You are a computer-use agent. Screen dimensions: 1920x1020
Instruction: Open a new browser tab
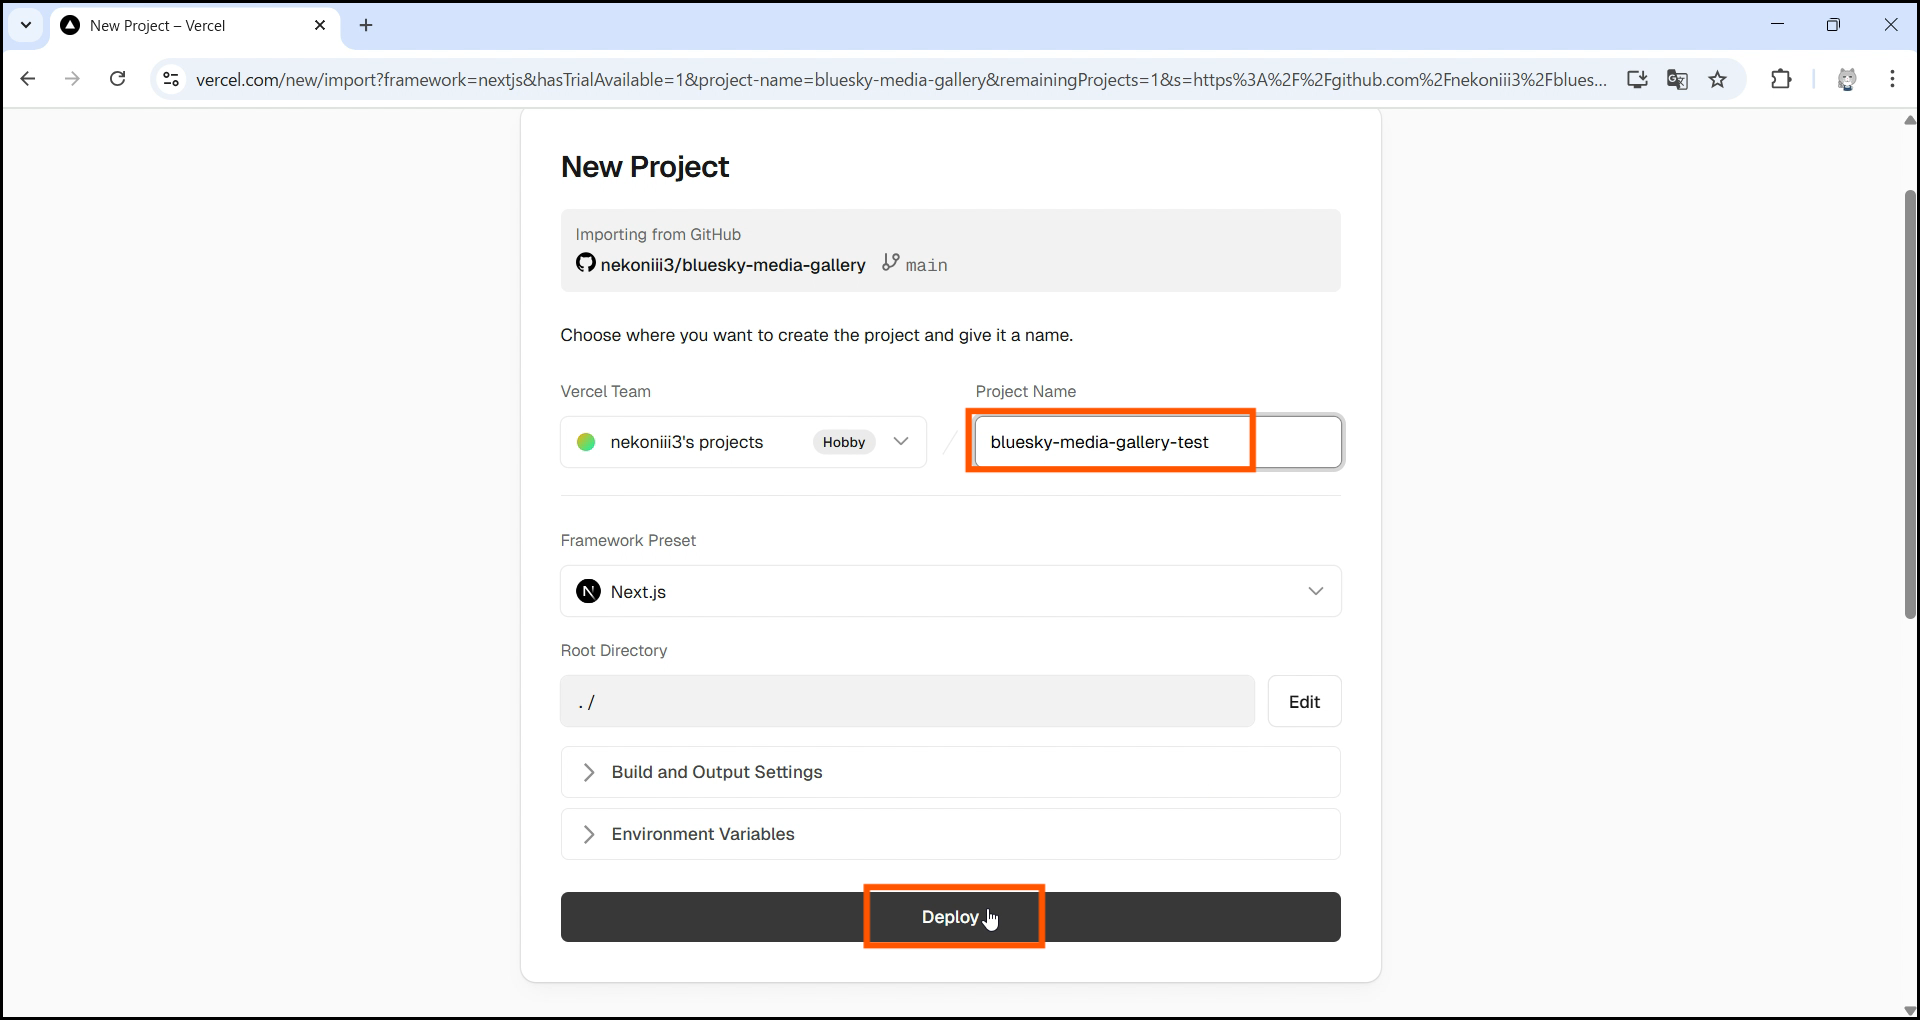tap(366, 25)
